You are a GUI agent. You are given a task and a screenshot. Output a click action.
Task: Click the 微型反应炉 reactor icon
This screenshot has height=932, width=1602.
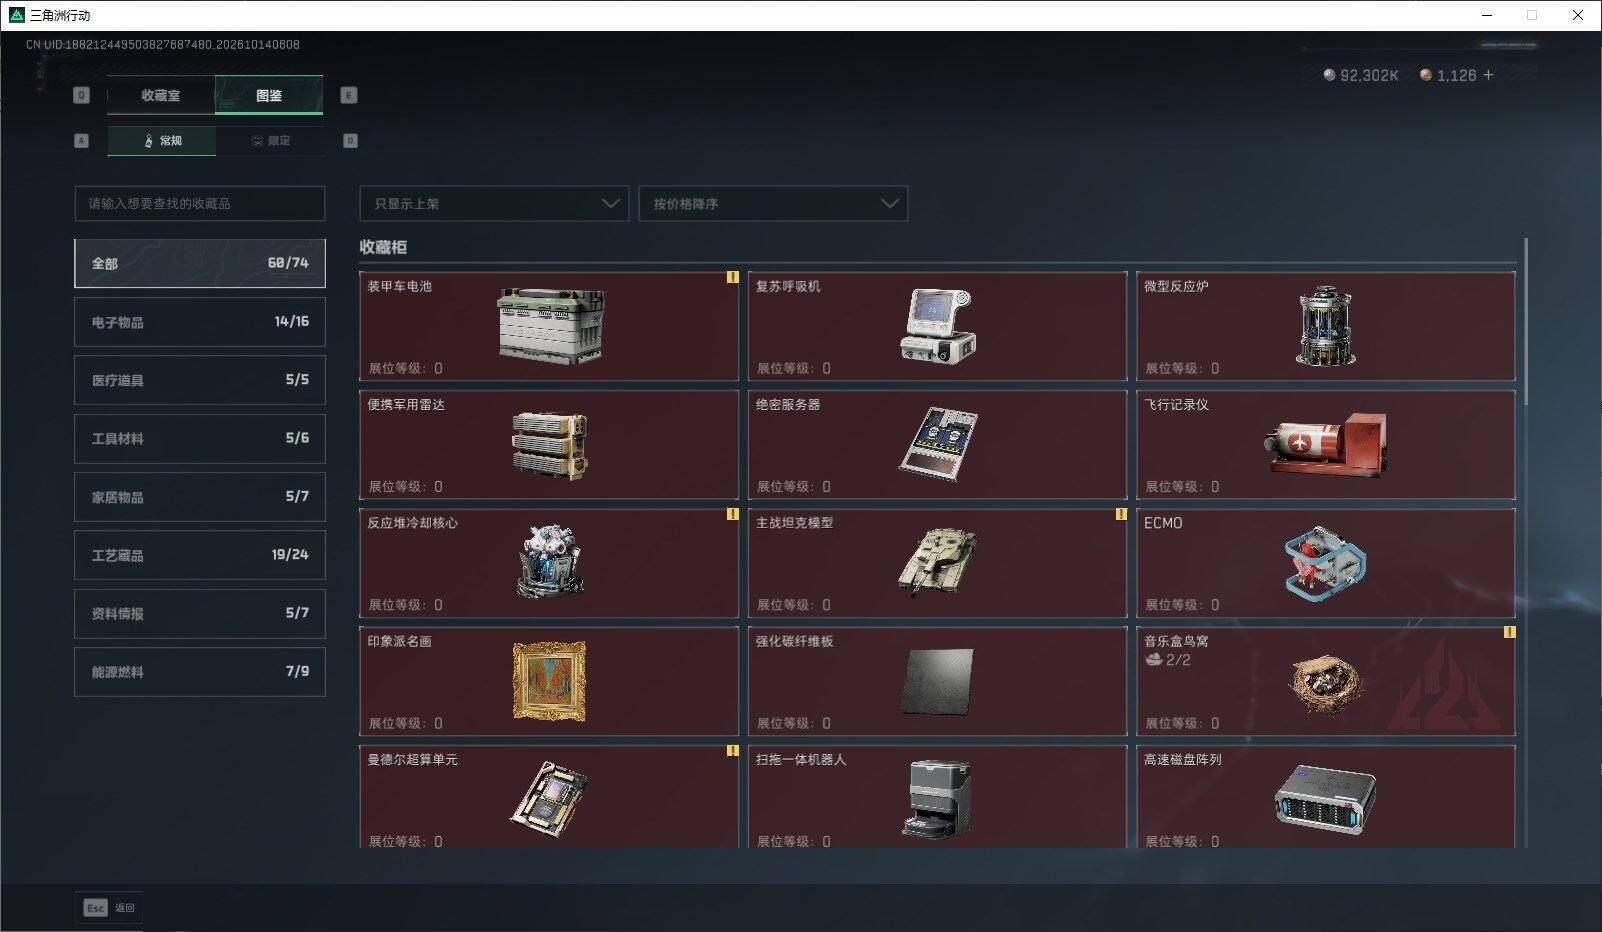click(1325, 326)
